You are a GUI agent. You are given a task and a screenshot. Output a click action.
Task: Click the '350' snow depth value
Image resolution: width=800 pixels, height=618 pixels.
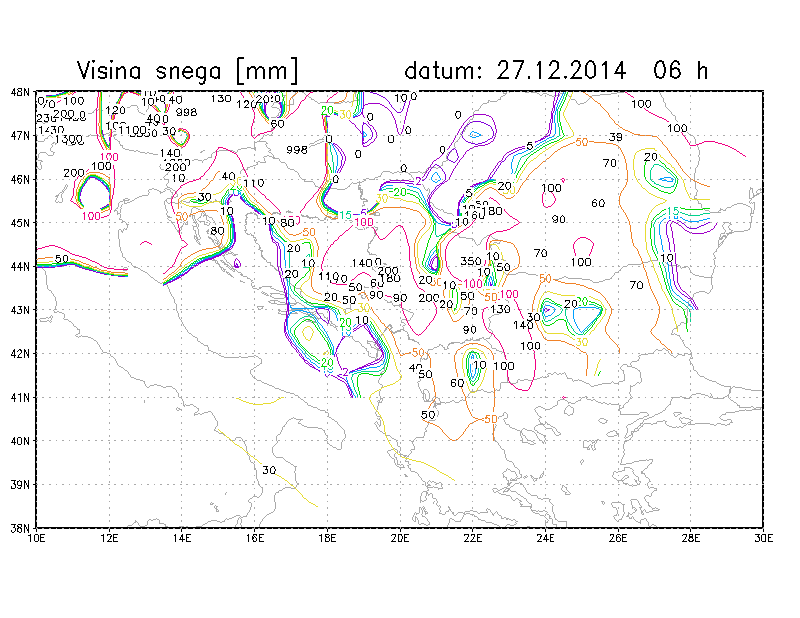click(470, 261)
